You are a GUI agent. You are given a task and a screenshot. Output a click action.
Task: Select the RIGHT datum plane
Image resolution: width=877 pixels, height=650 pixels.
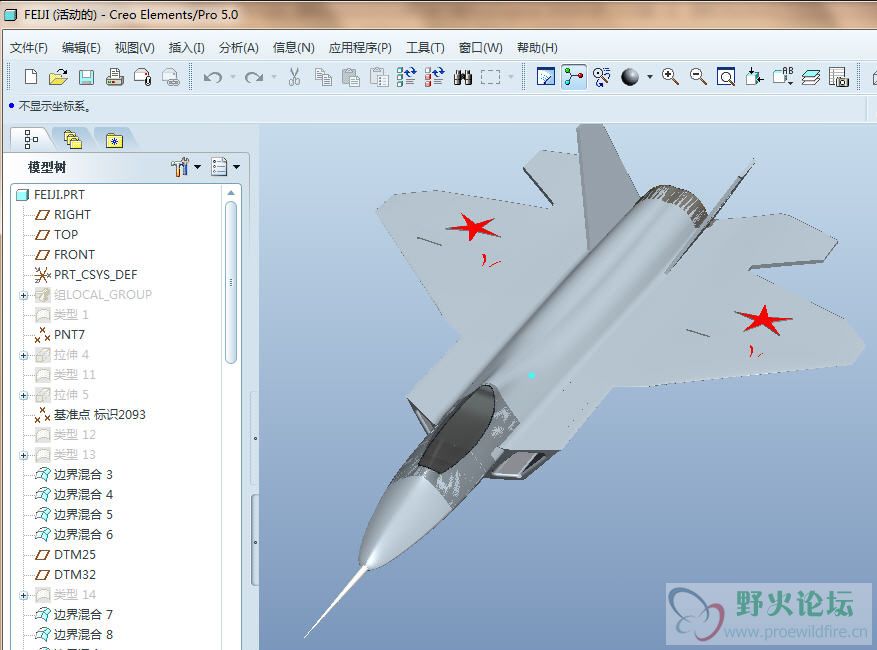72,215
